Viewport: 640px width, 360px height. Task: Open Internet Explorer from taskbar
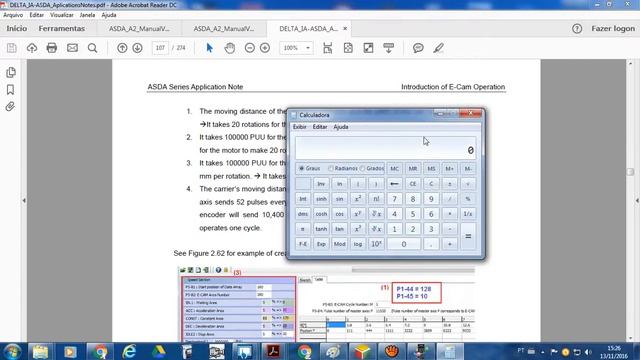pyautogui.click(x=129, y=351)
